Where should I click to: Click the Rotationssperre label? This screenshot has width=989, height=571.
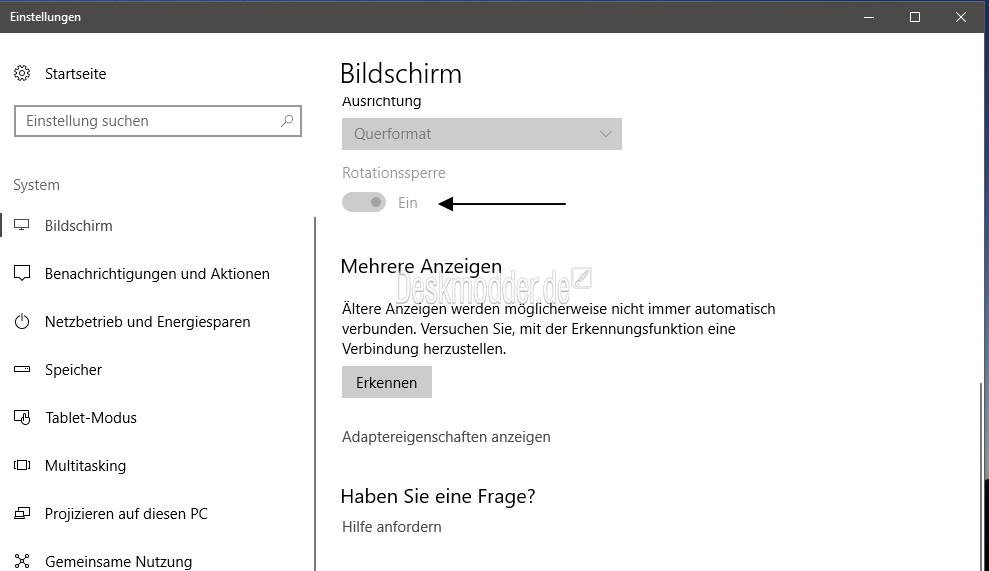click(x=394, y=173)
